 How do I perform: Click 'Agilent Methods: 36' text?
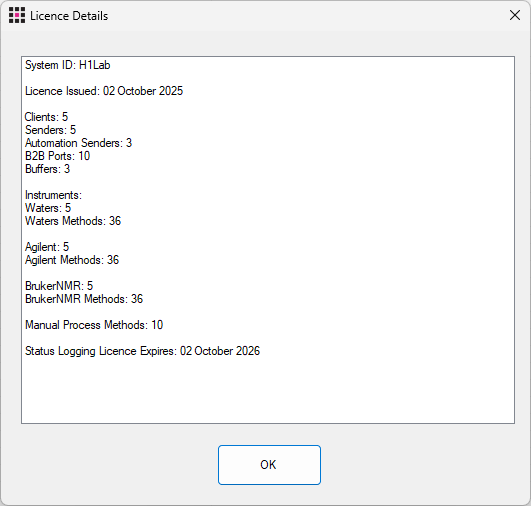coord(72,260)
